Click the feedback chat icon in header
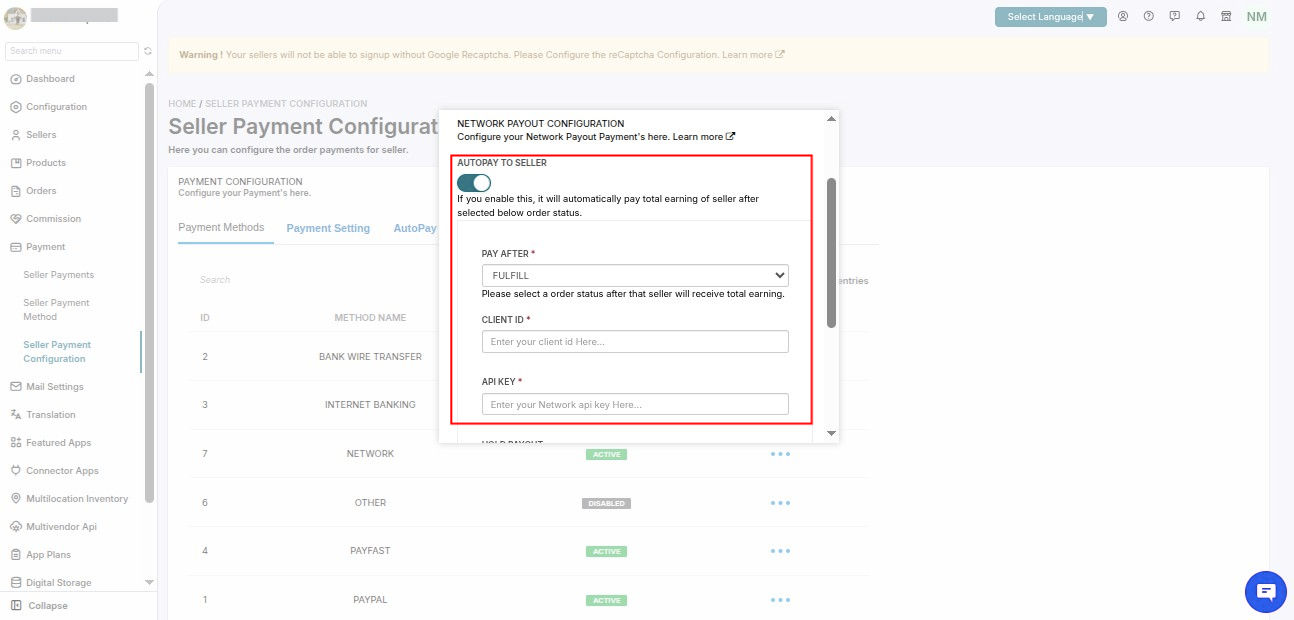1294x620 pixels. 1175,17
